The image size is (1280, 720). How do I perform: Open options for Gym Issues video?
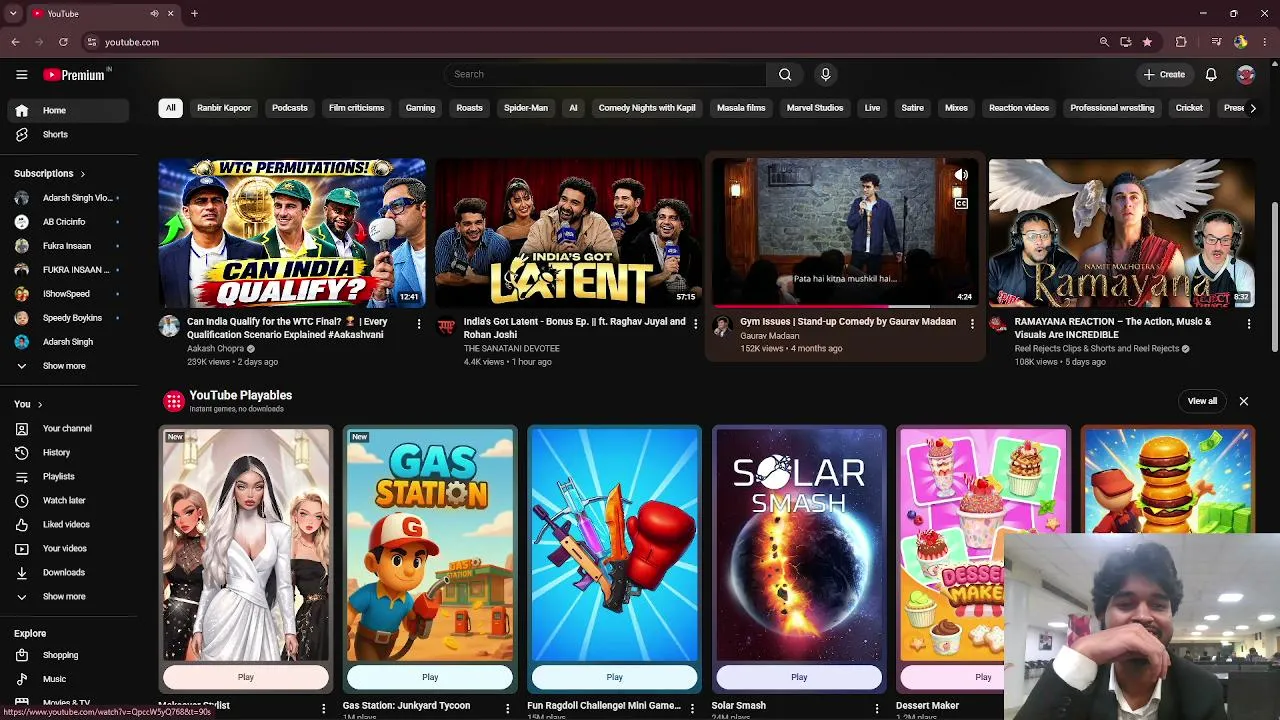(972, 324)
